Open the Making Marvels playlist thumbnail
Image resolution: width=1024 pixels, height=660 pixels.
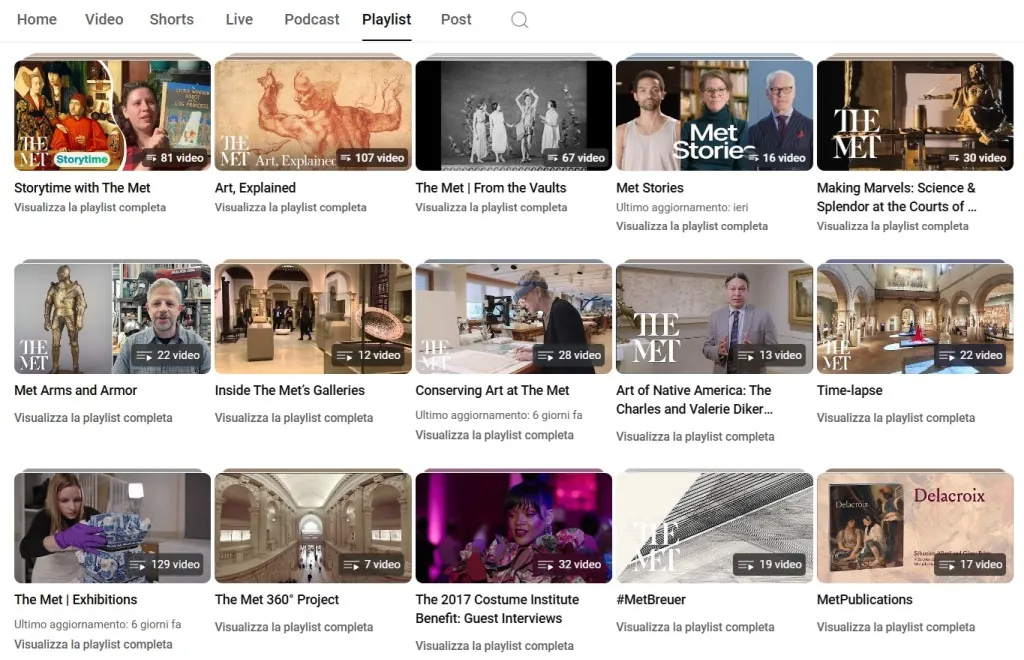[x=914, y=113]
